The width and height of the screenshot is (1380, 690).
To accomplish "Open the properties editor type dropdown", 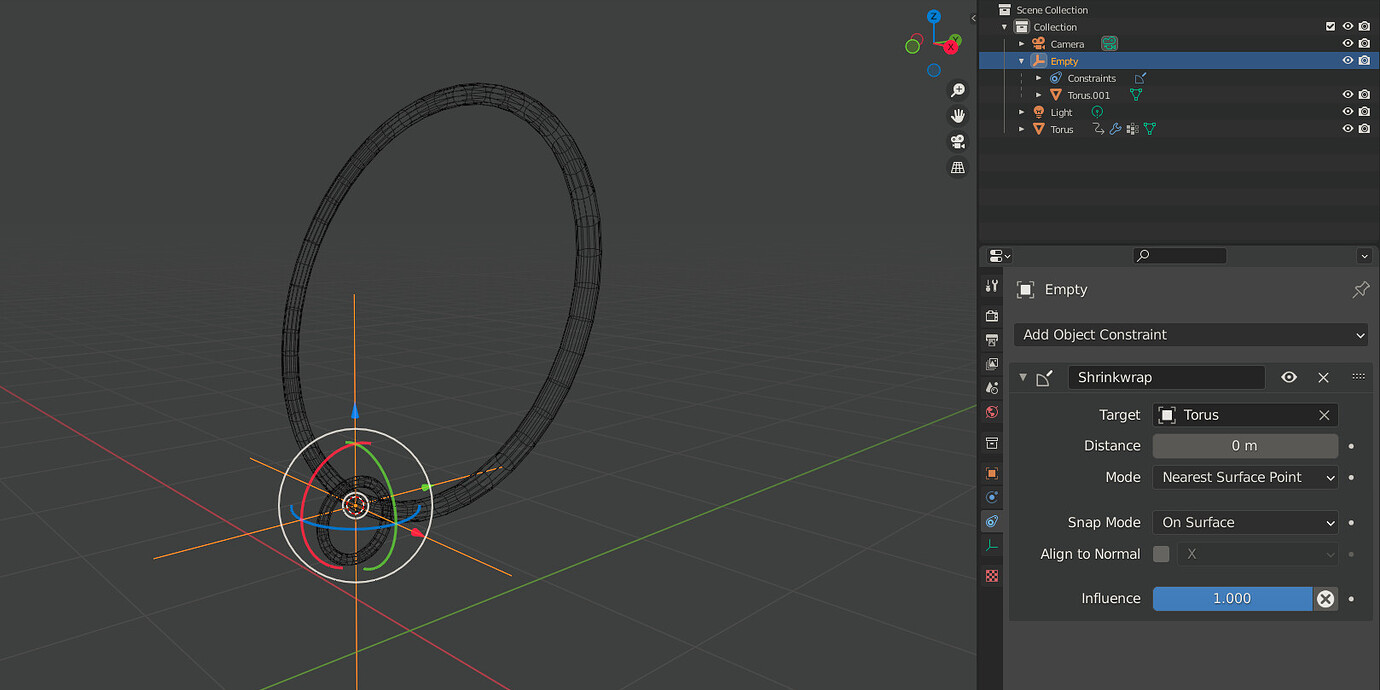I will tap(999, 256).
